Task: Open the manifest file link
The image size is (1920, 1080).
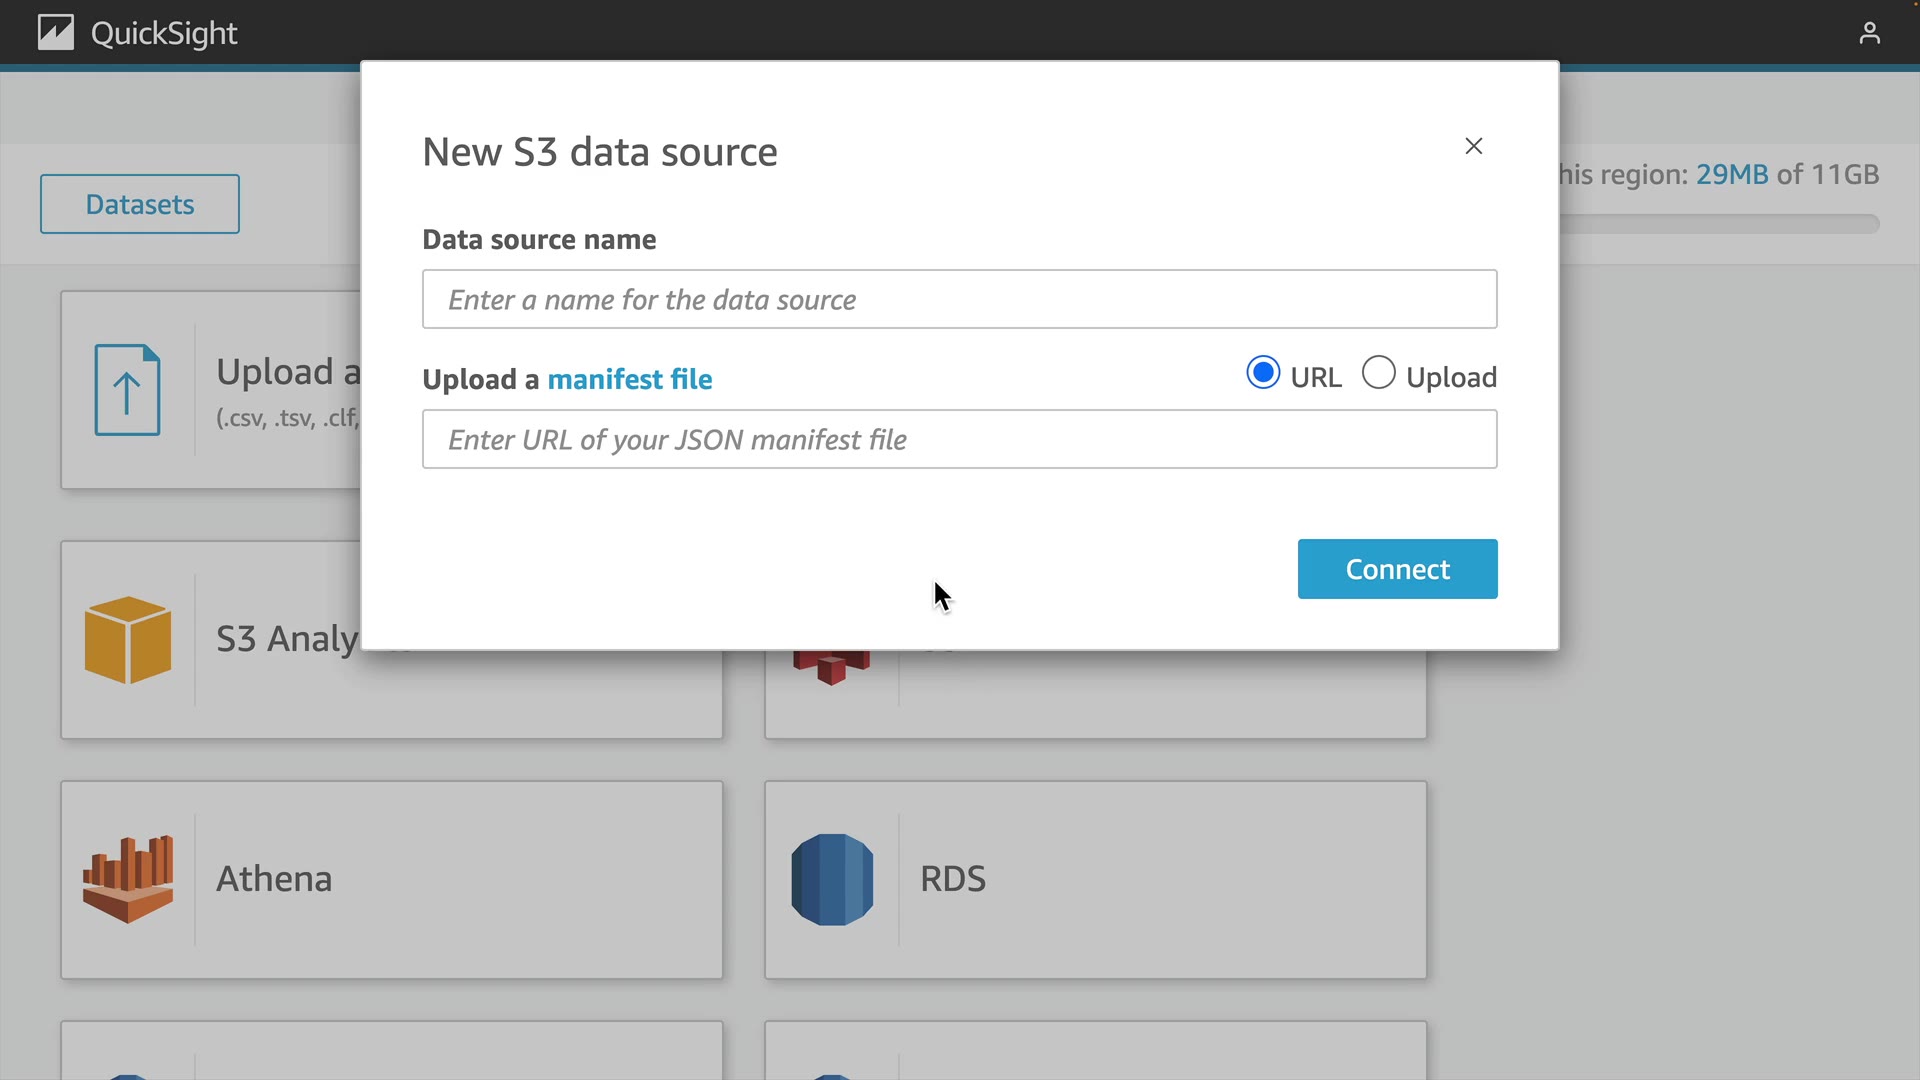Action: click(x=629, y=379)
